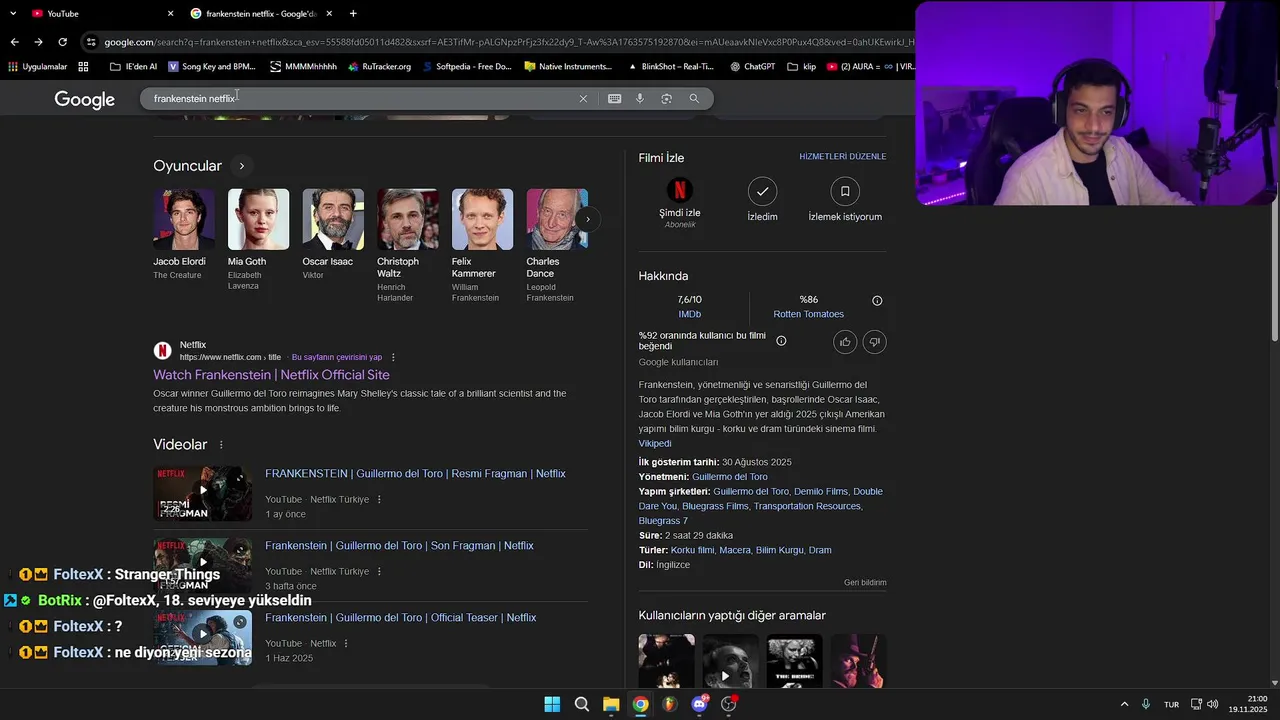Open the Discord taskbar icon
1280x720 pixels.
[x=699, y=704]
